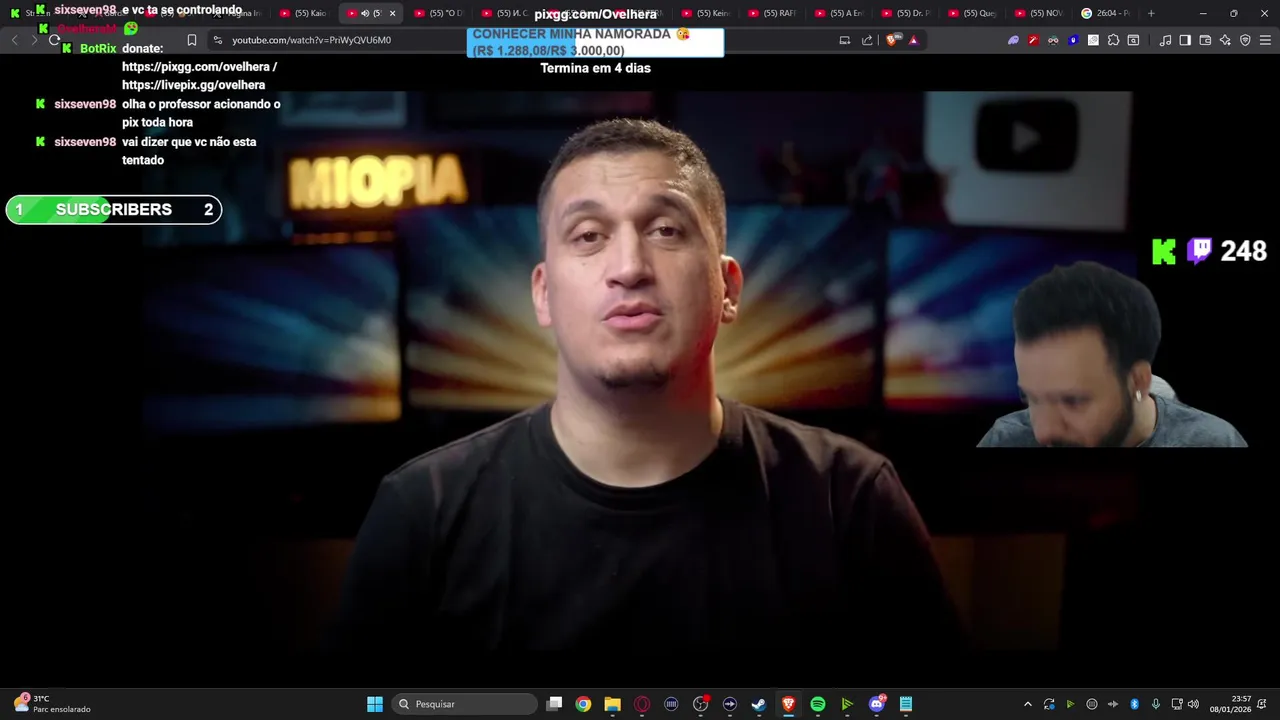Click the SUBSCRIBERS goal bar overlay
Screen dimensions: 1280x720
coord(114,209)
